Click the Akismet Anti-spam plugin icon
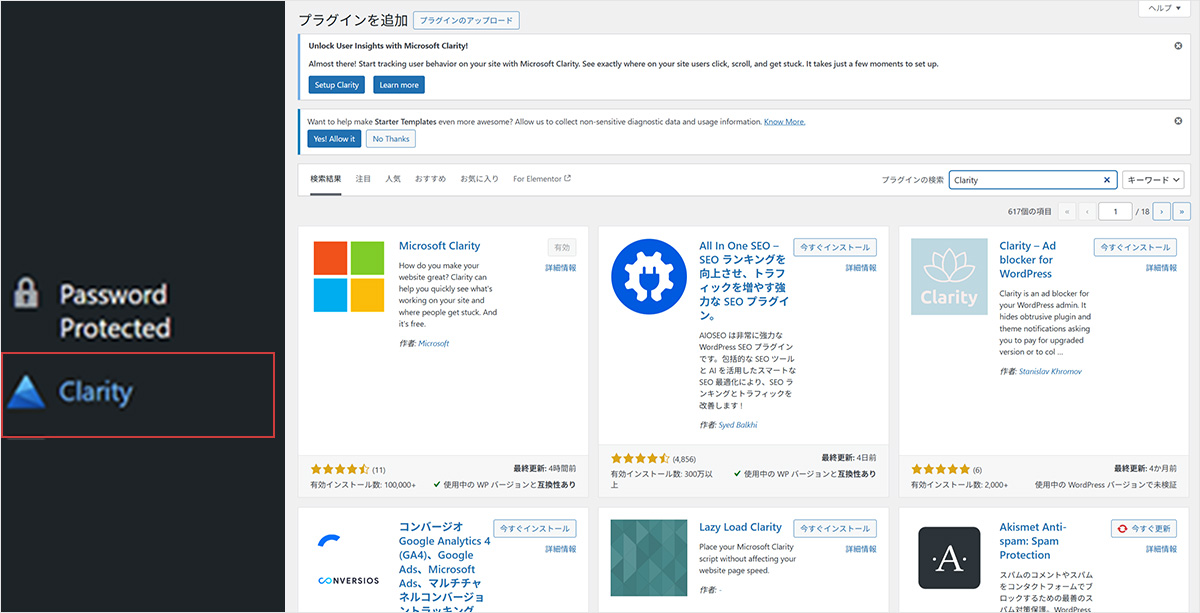Image resolution: width=1200 pixels, height=613 pixels. (948, 558)
